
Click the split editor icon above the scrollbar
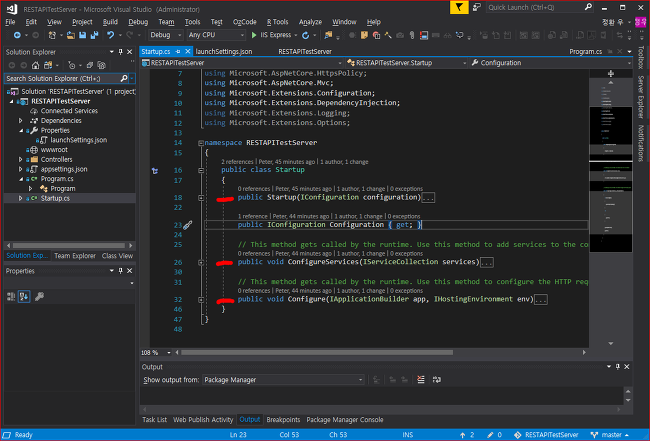(x=611, y=74)
